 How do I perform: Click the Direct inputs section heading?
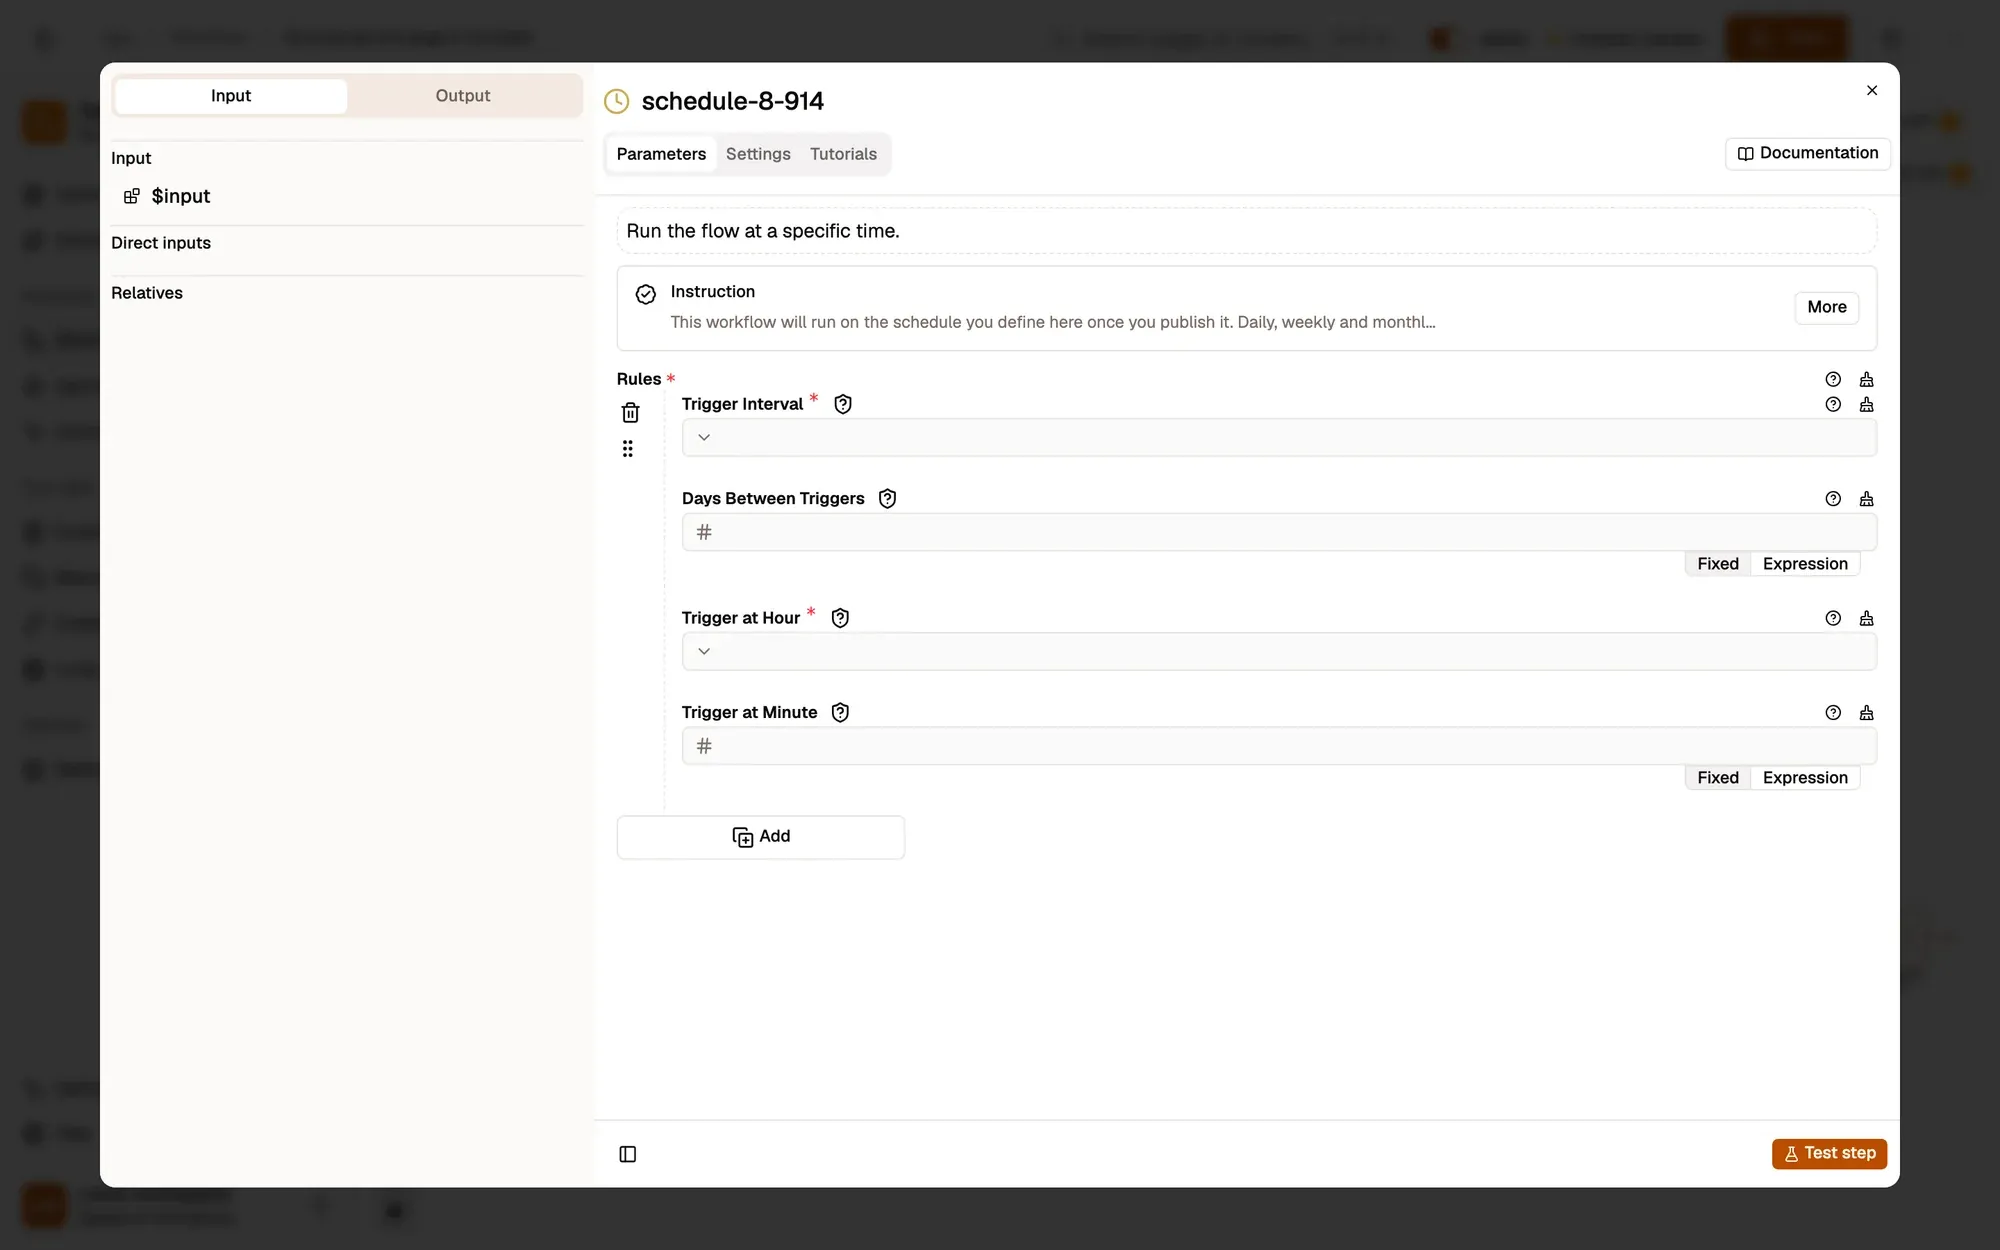click(161, 243)
